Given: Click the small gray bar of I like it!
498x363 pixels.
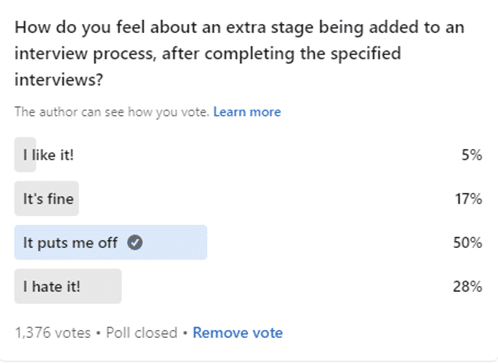Looking at the screenshot, I should [25, 155].
